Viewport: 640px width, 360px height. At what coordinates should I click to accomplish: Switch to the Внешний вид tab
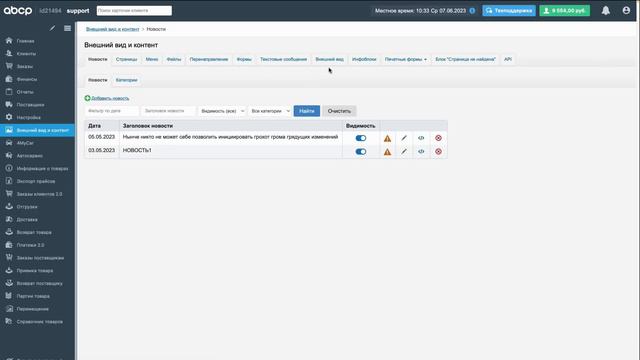pyautogui.click(x=329, y=59)
